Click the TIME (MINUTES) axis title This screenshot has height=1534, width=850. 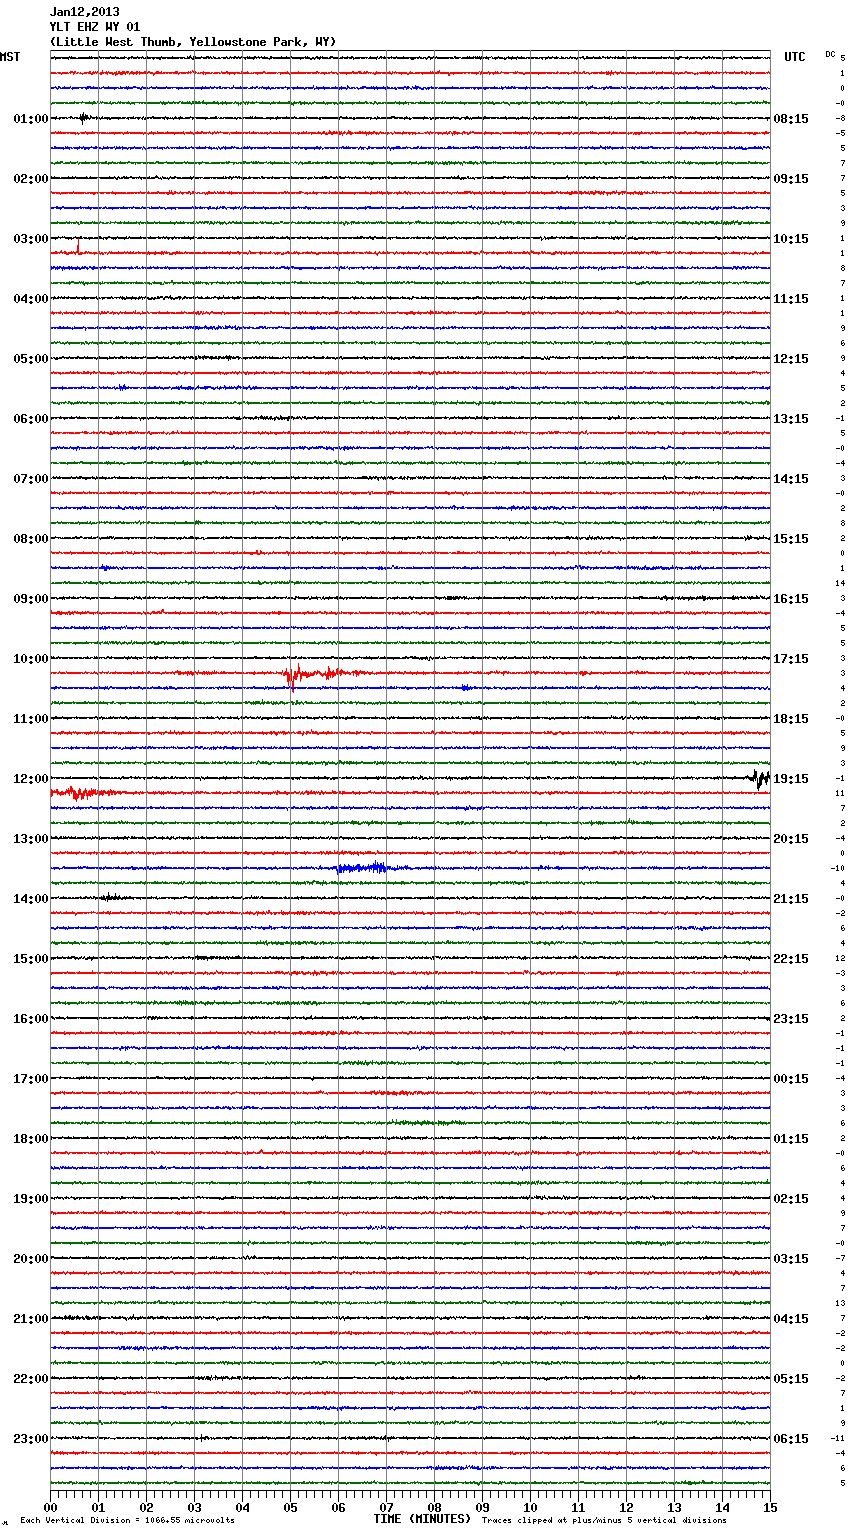pyautogui.click(x=422, y=1519)
